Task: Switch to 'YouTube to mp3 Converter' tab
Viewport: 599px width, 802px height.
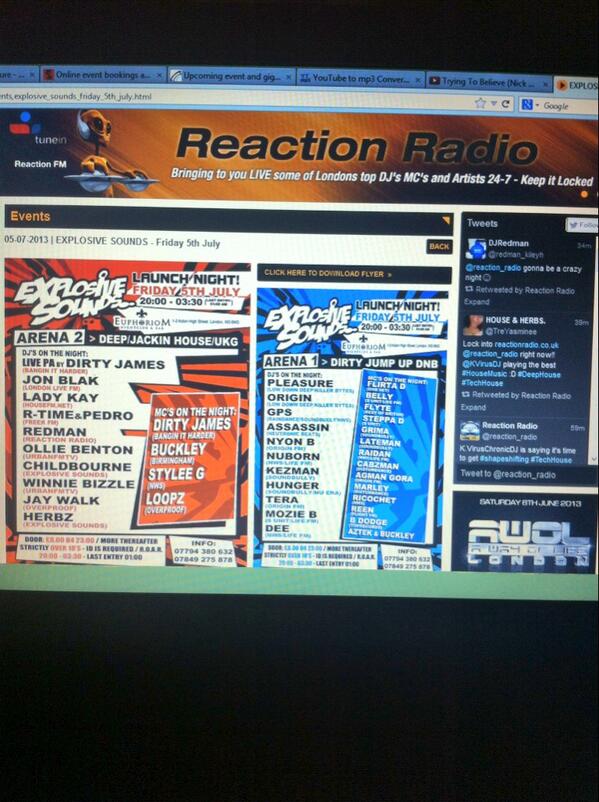Action: (361, 79)
